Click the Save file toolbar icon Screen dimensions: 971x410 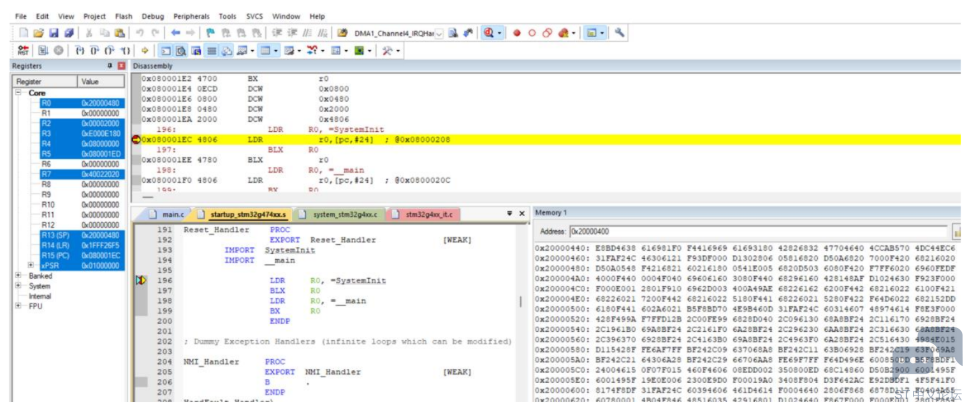[x=54, y=33]
